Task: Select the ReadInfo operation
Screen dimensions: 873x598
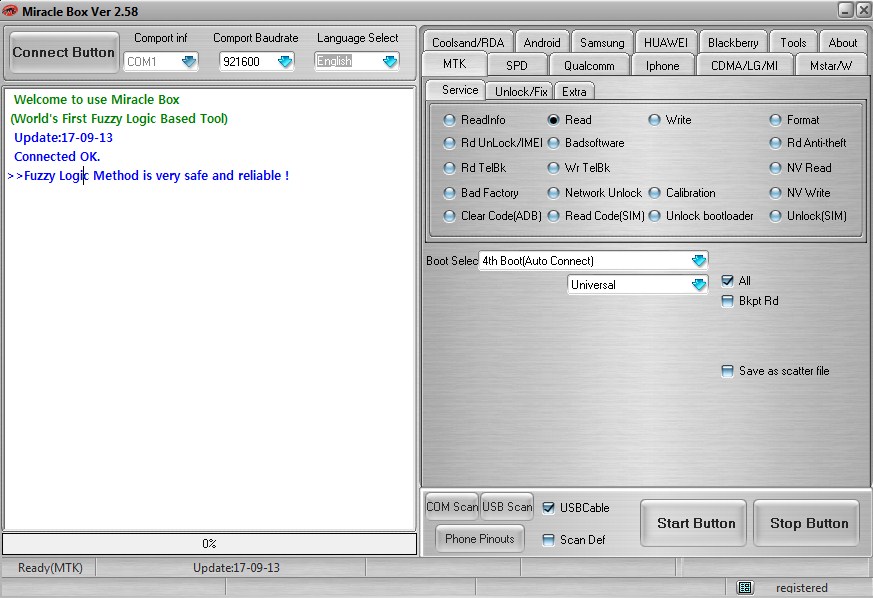Action: coord(450,119)
